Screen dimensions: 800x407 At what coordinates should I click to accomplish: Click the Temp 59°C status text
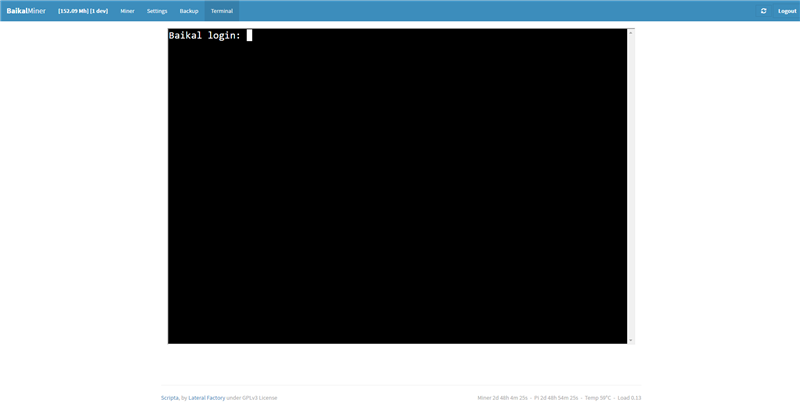point(597,398)
